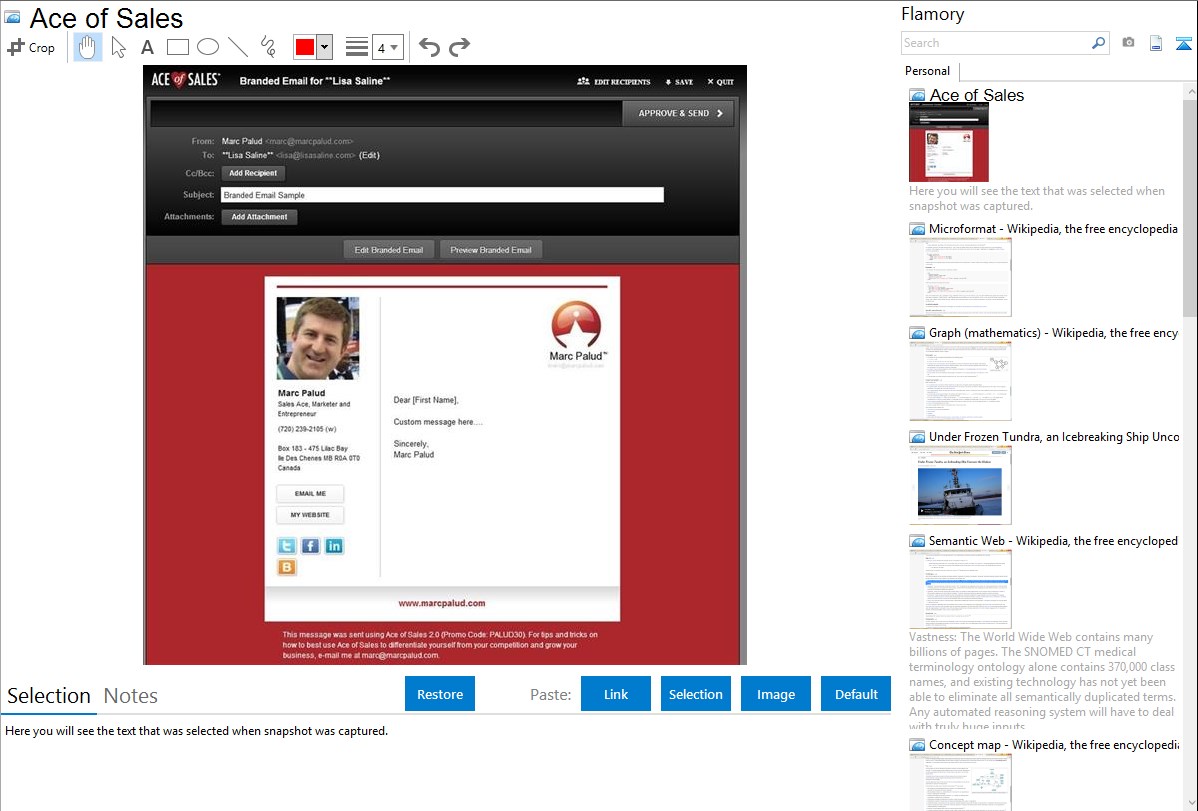Open the Selection tab
1198x811 pixels.
(49, 696)
